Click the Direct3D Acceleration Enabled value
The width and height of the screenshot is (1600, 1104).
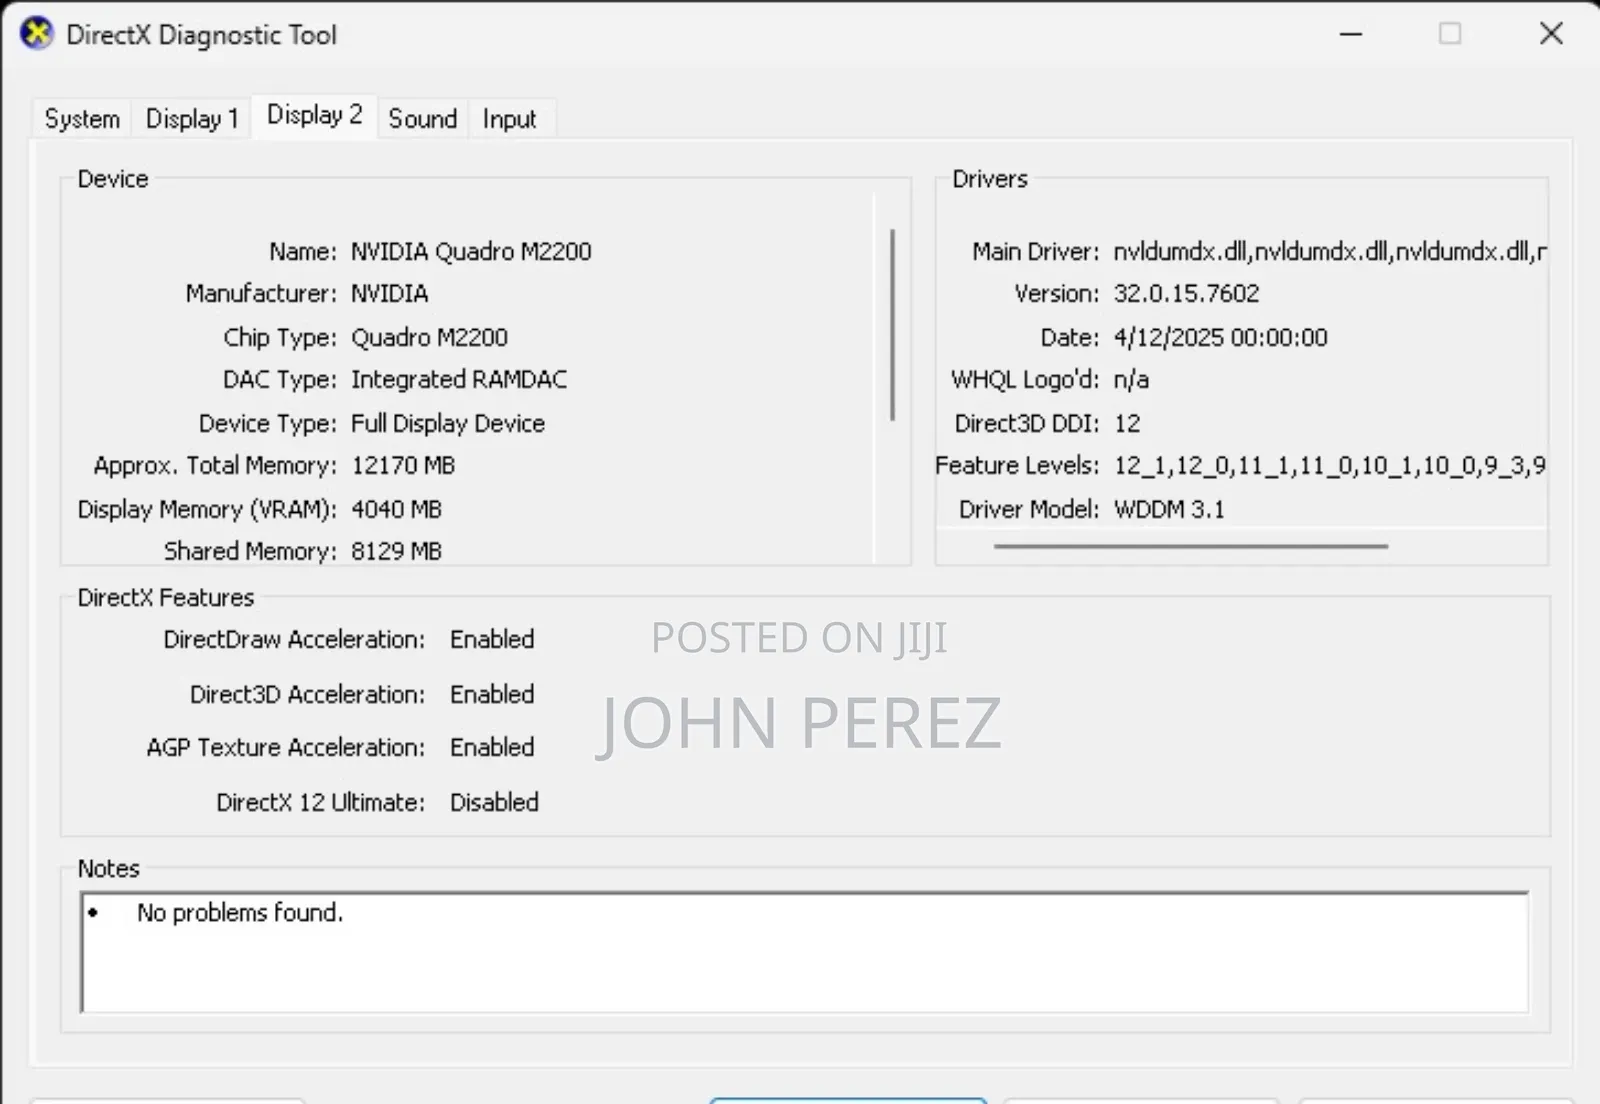pyautogui.click(x=492, y=695)
